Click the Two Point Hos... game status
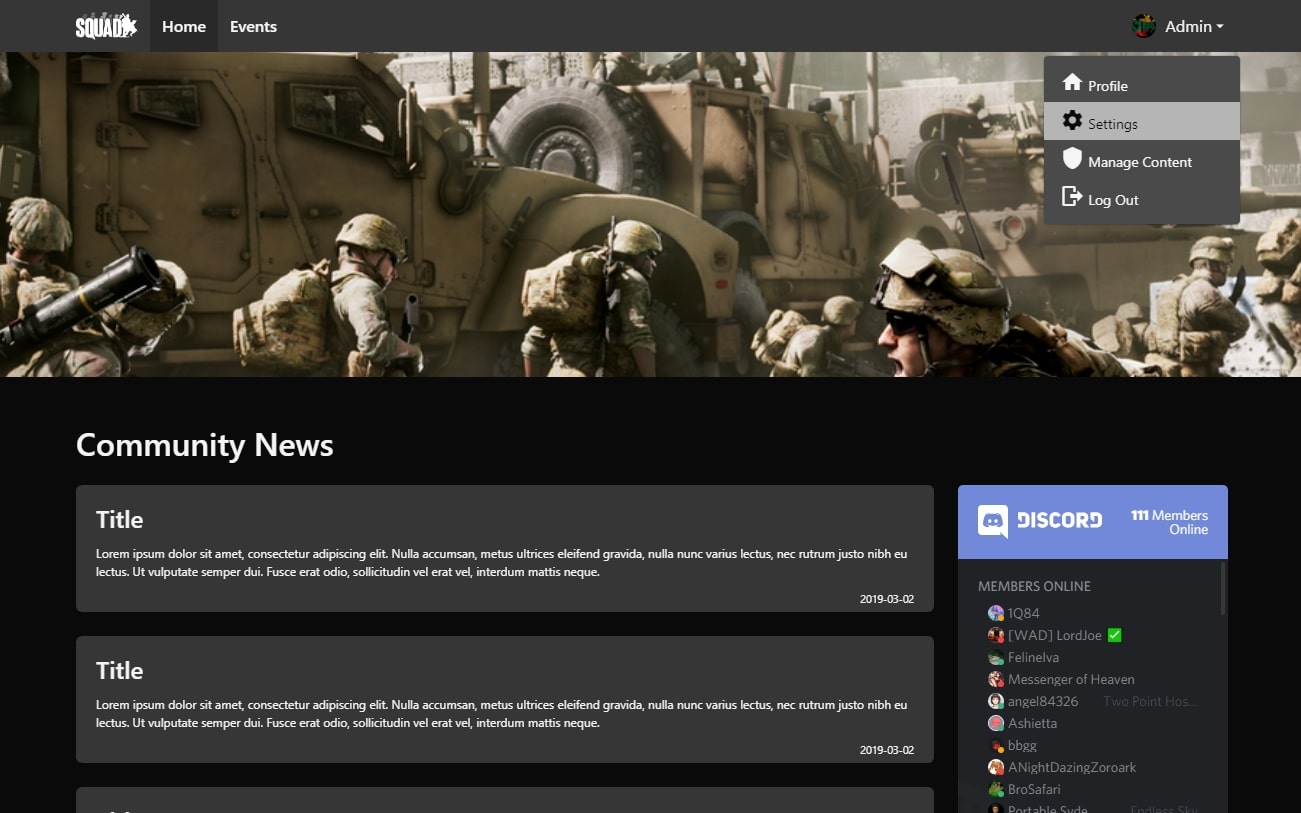Image resolution: width=1301 pixels, height=813 pixels. point(1150,701)
